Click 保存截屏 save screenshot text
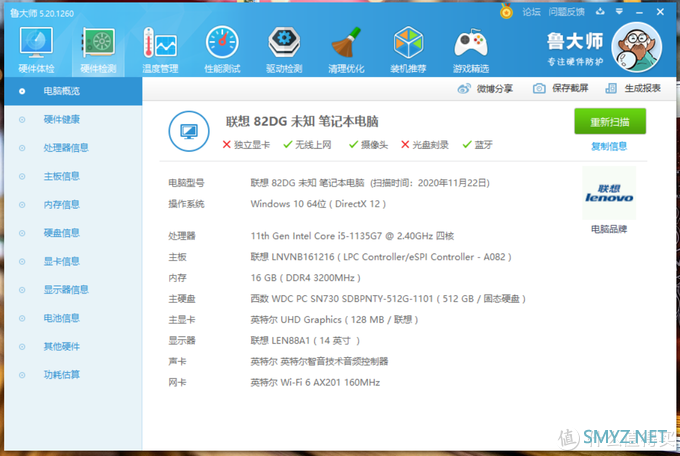Image resolution: width=680 pixels, height=456 pixels. [x=570, y=89]
